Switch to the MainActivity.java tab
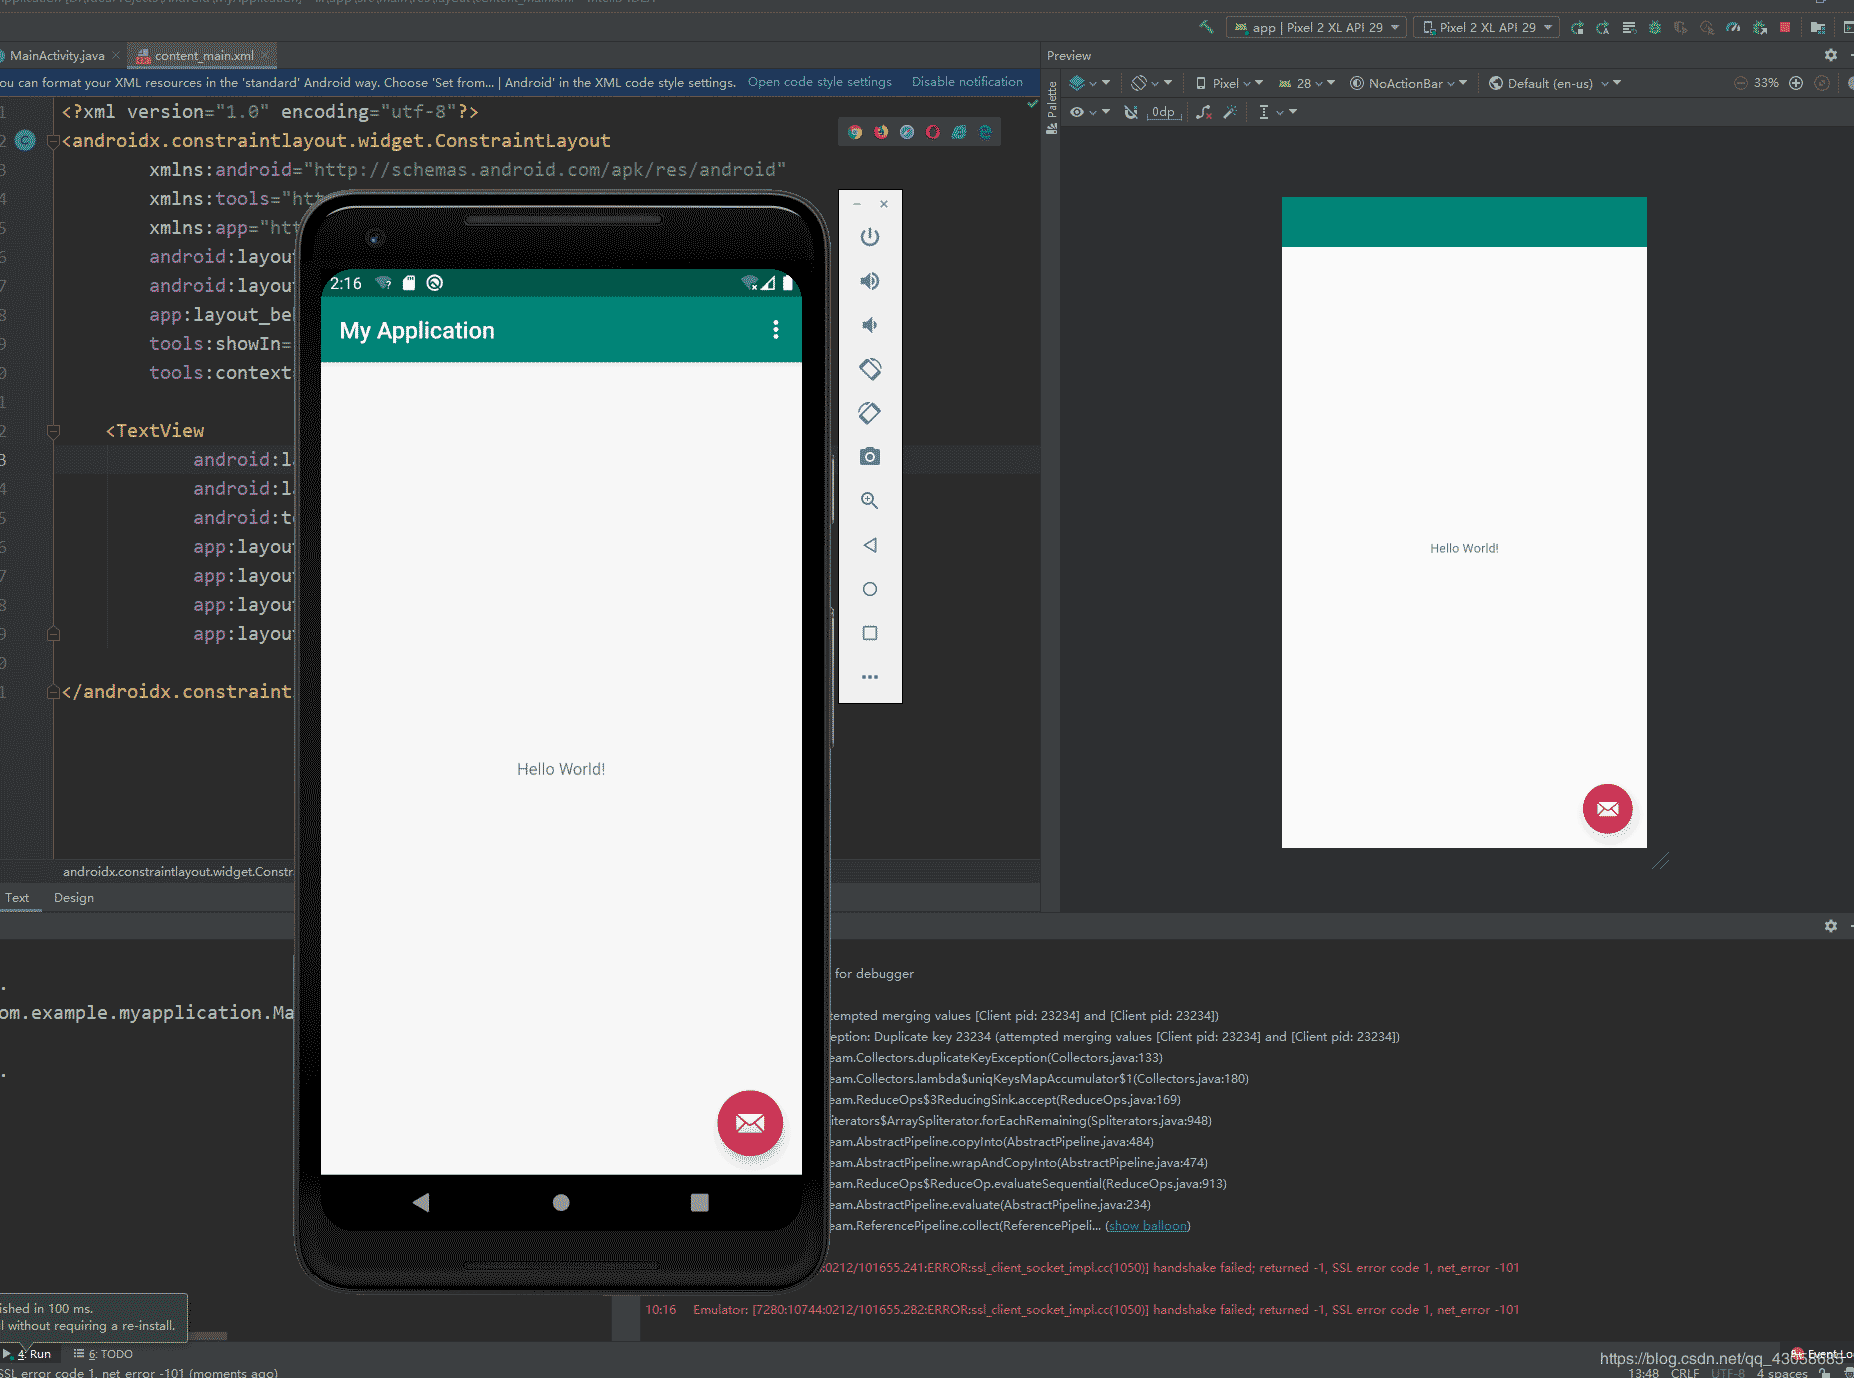The image size is (1854, 1378). click(x=55, y=55)
